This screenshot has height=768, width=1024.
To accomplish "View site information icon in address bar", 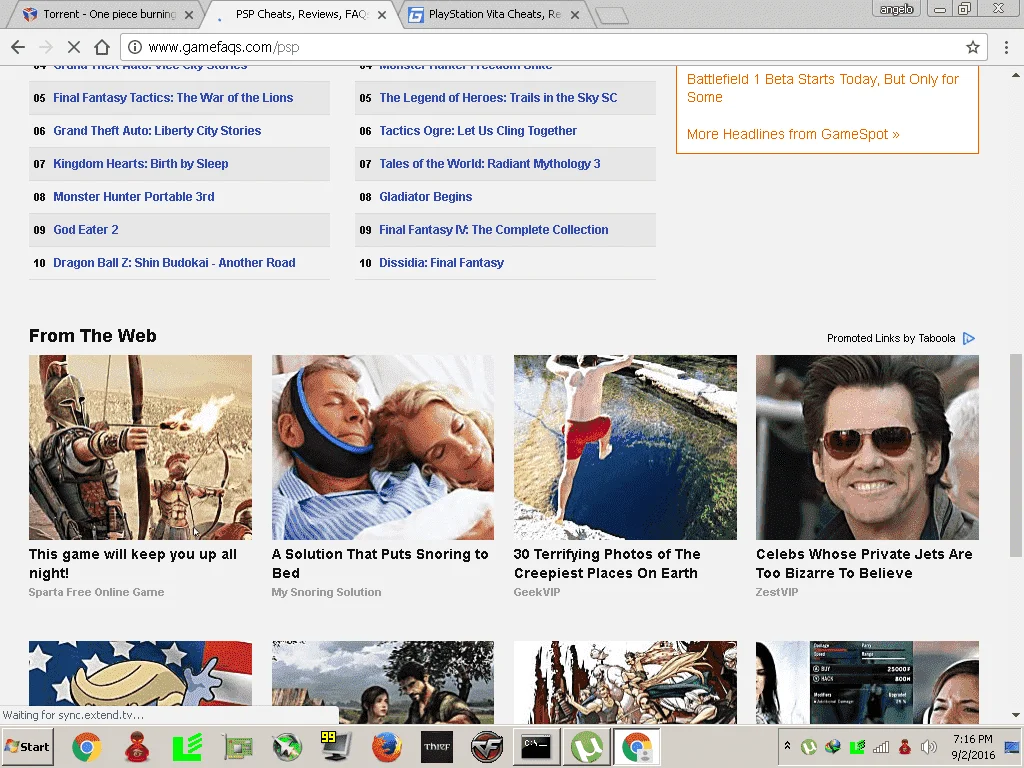I will (x=135, y=47).
